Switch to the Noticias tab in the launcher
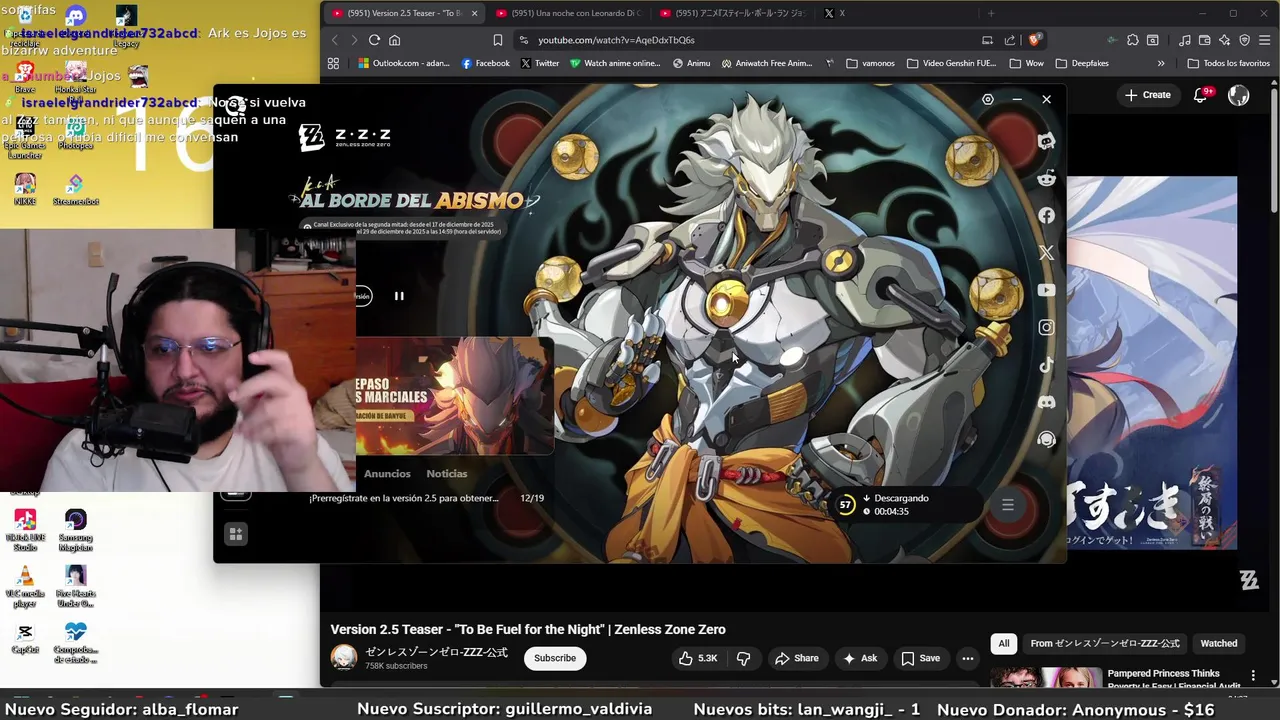The width and height of the screenshot is (1280, 720). pos(447,474)
